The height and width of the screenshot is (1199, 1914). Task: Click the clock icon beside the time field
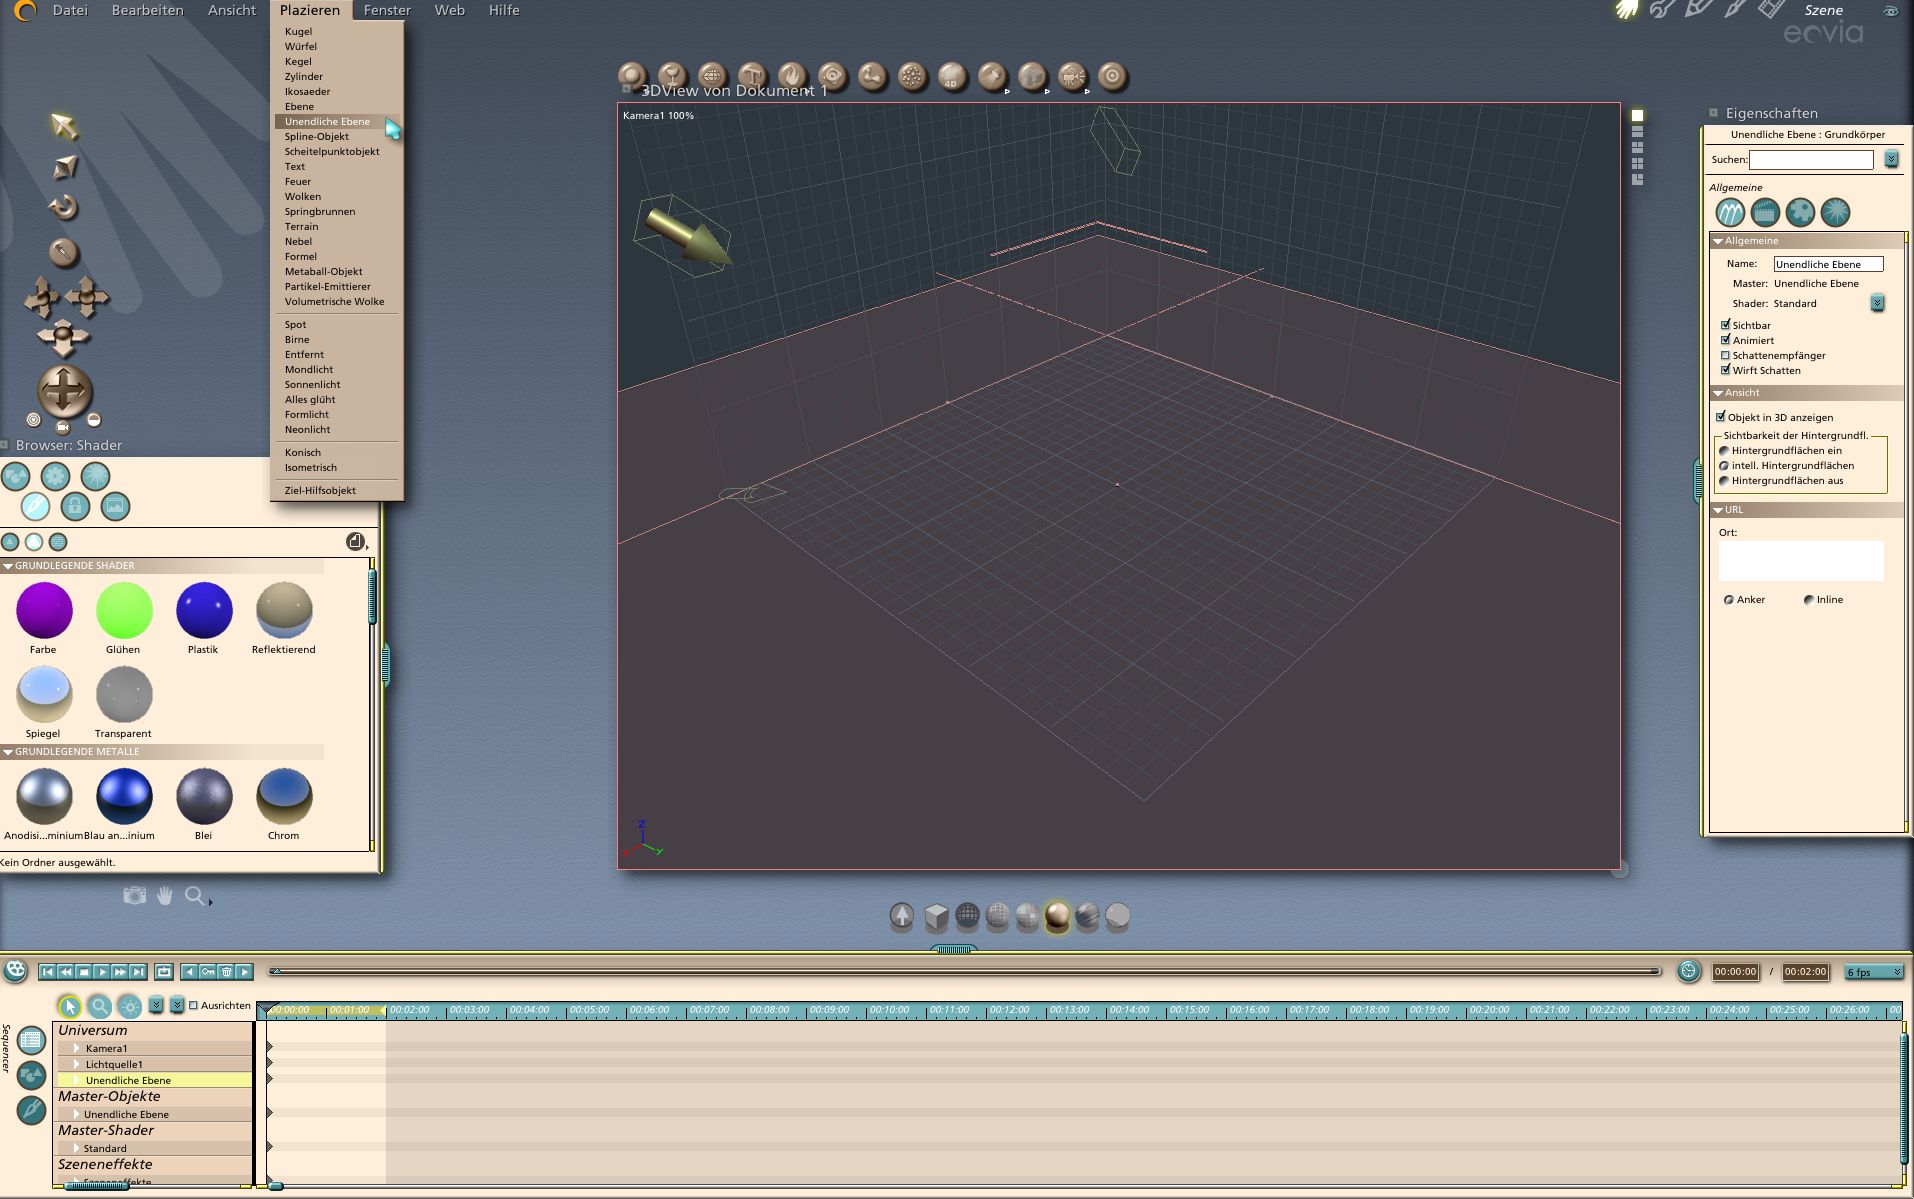(1689, 971)
